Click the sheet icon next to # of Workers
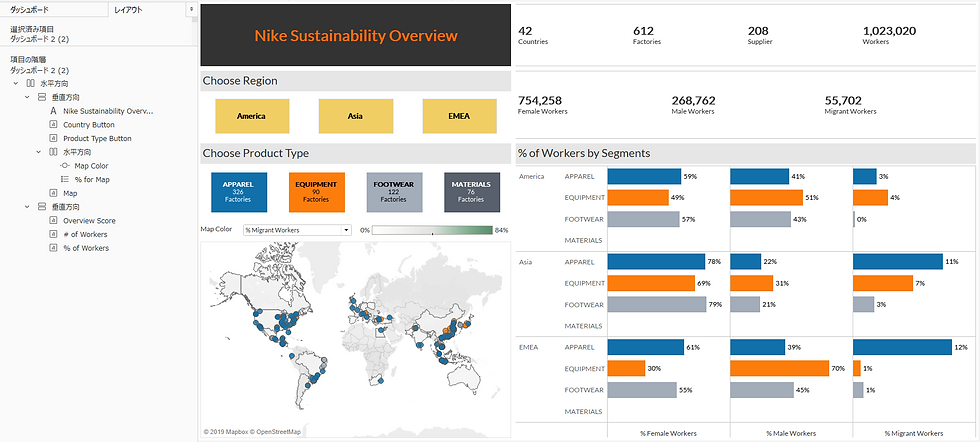Screen dimensions: 980x442 pos(53,234)
